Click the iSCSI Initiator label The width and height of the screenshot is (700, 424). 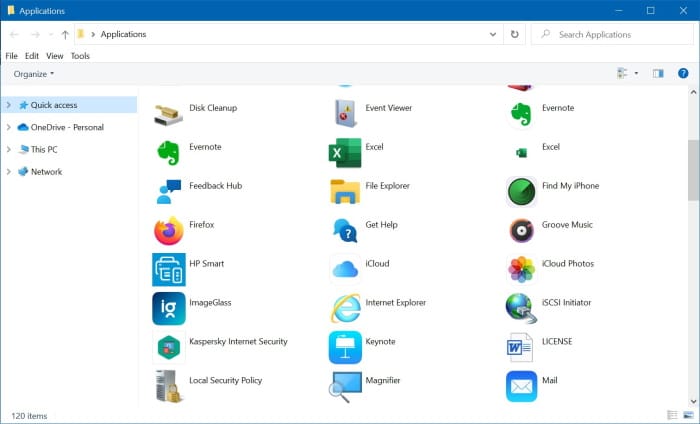[567, 303]
